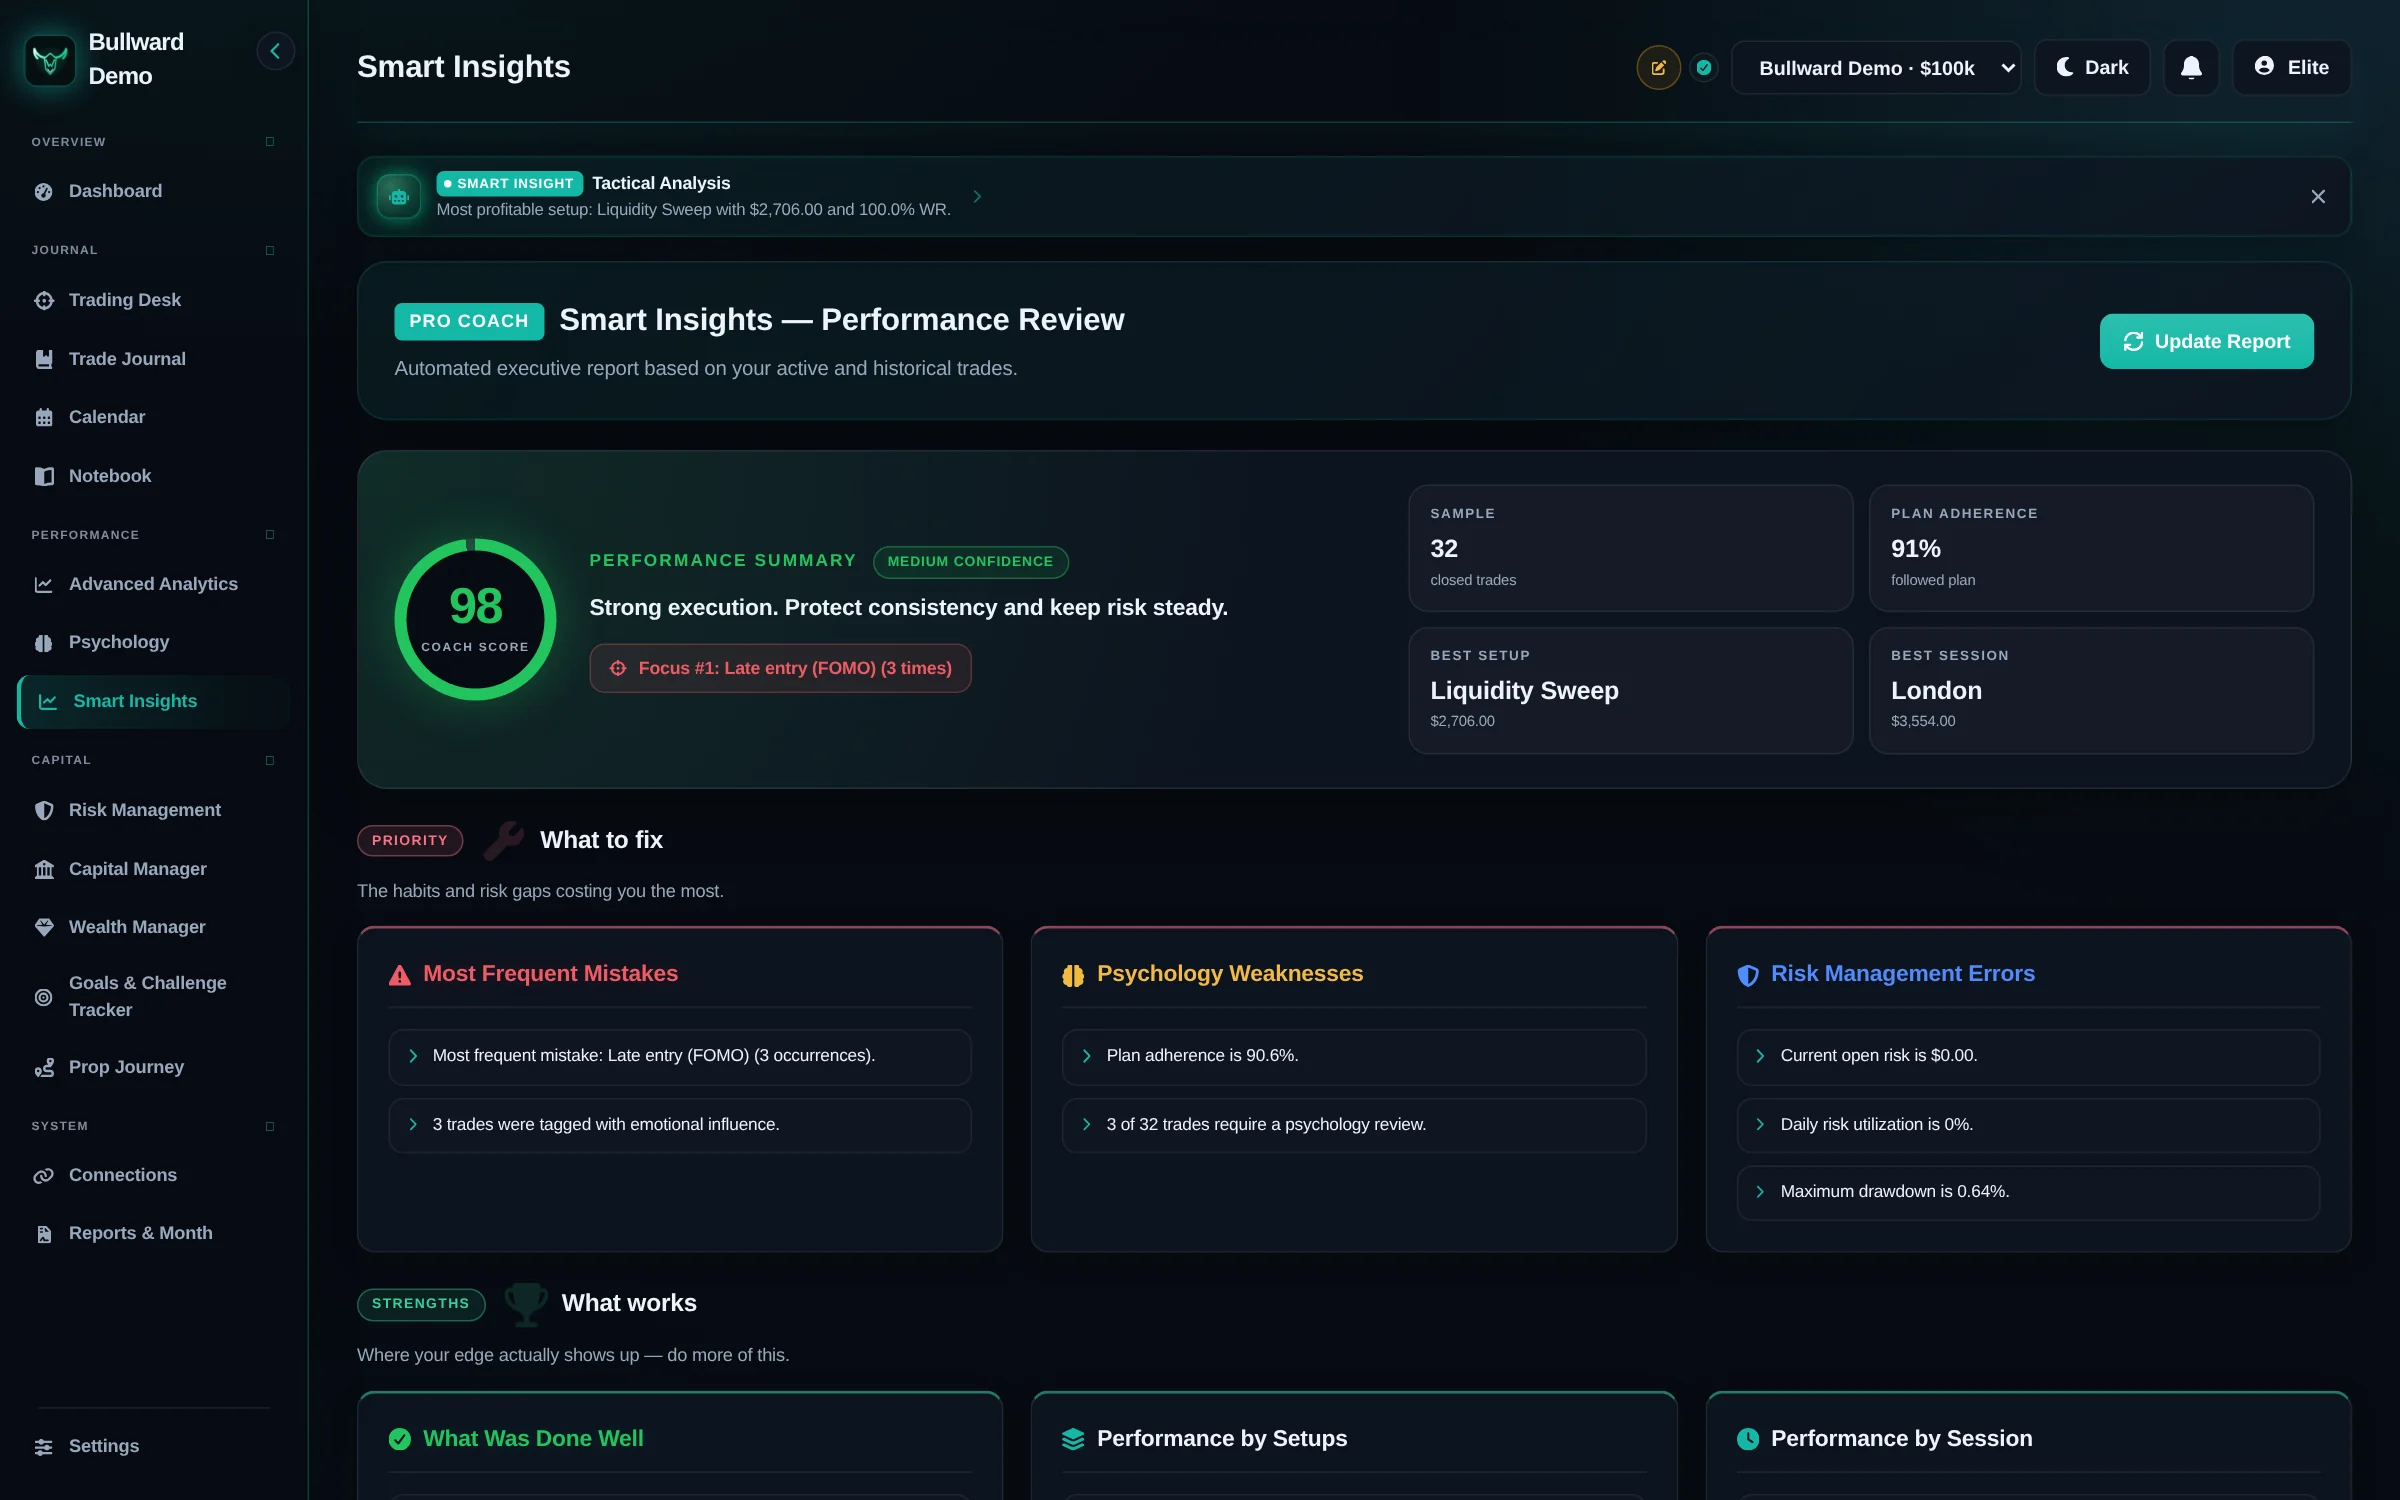Click the Wealth Manager gem icon

(44, 927)
